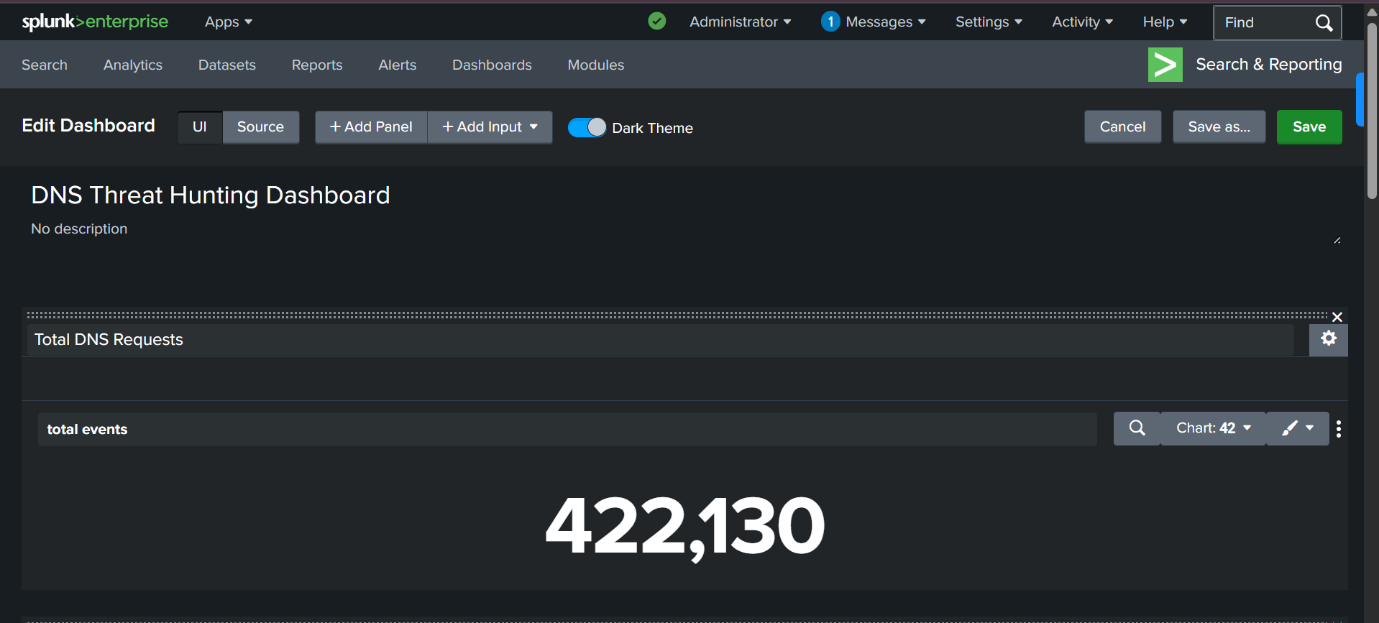Click the green health status check icon

pos(657,21)
